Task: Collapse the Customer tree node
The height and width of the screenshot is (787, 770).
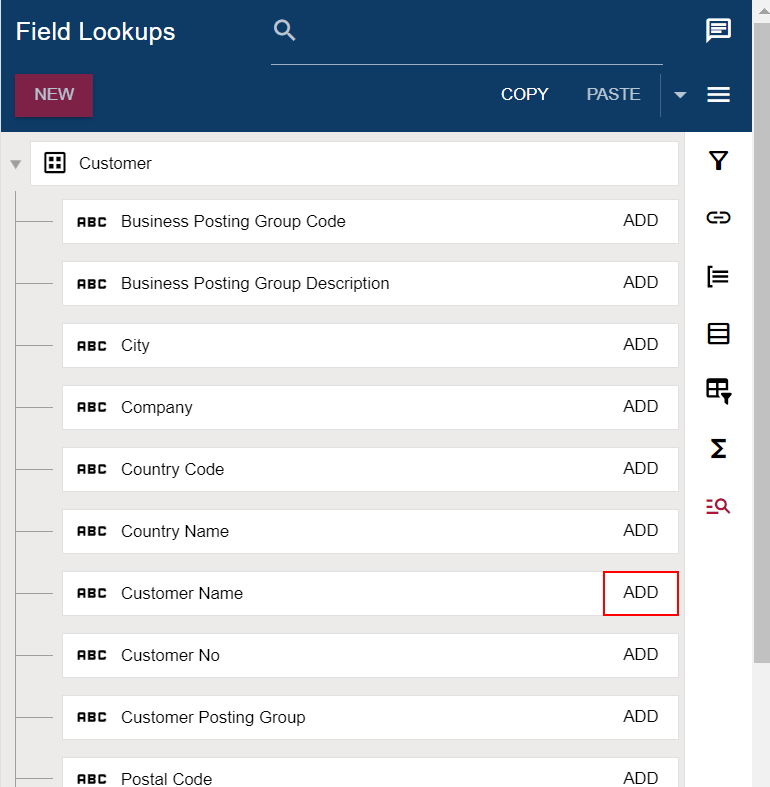Action: (x=16, y=164)
